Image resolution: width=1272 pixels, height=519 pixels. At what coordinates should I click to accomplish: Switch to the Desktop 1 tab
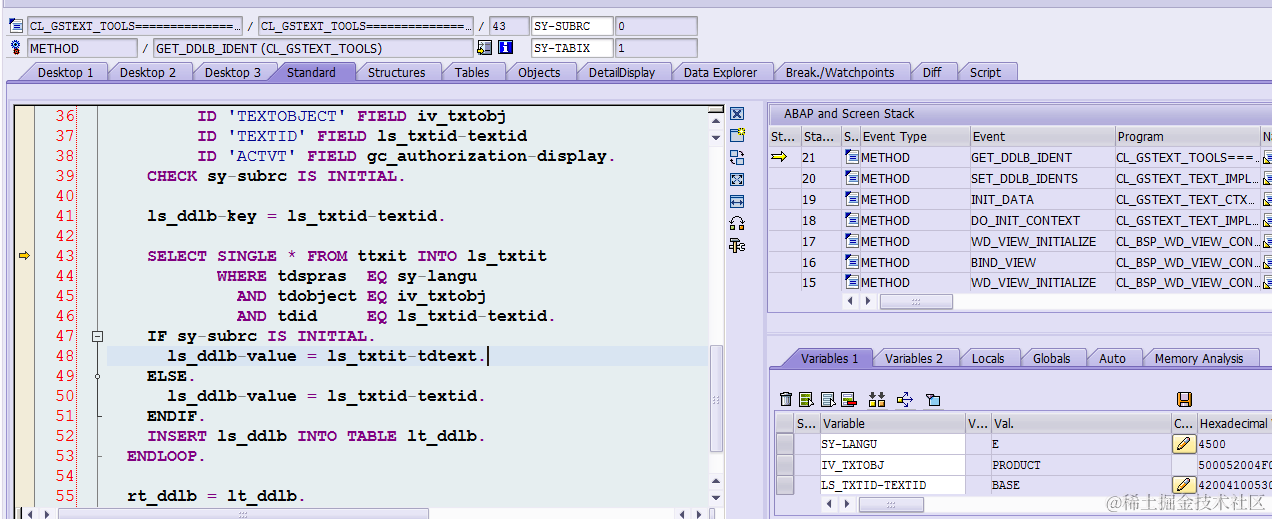click(x=65, y=72)
